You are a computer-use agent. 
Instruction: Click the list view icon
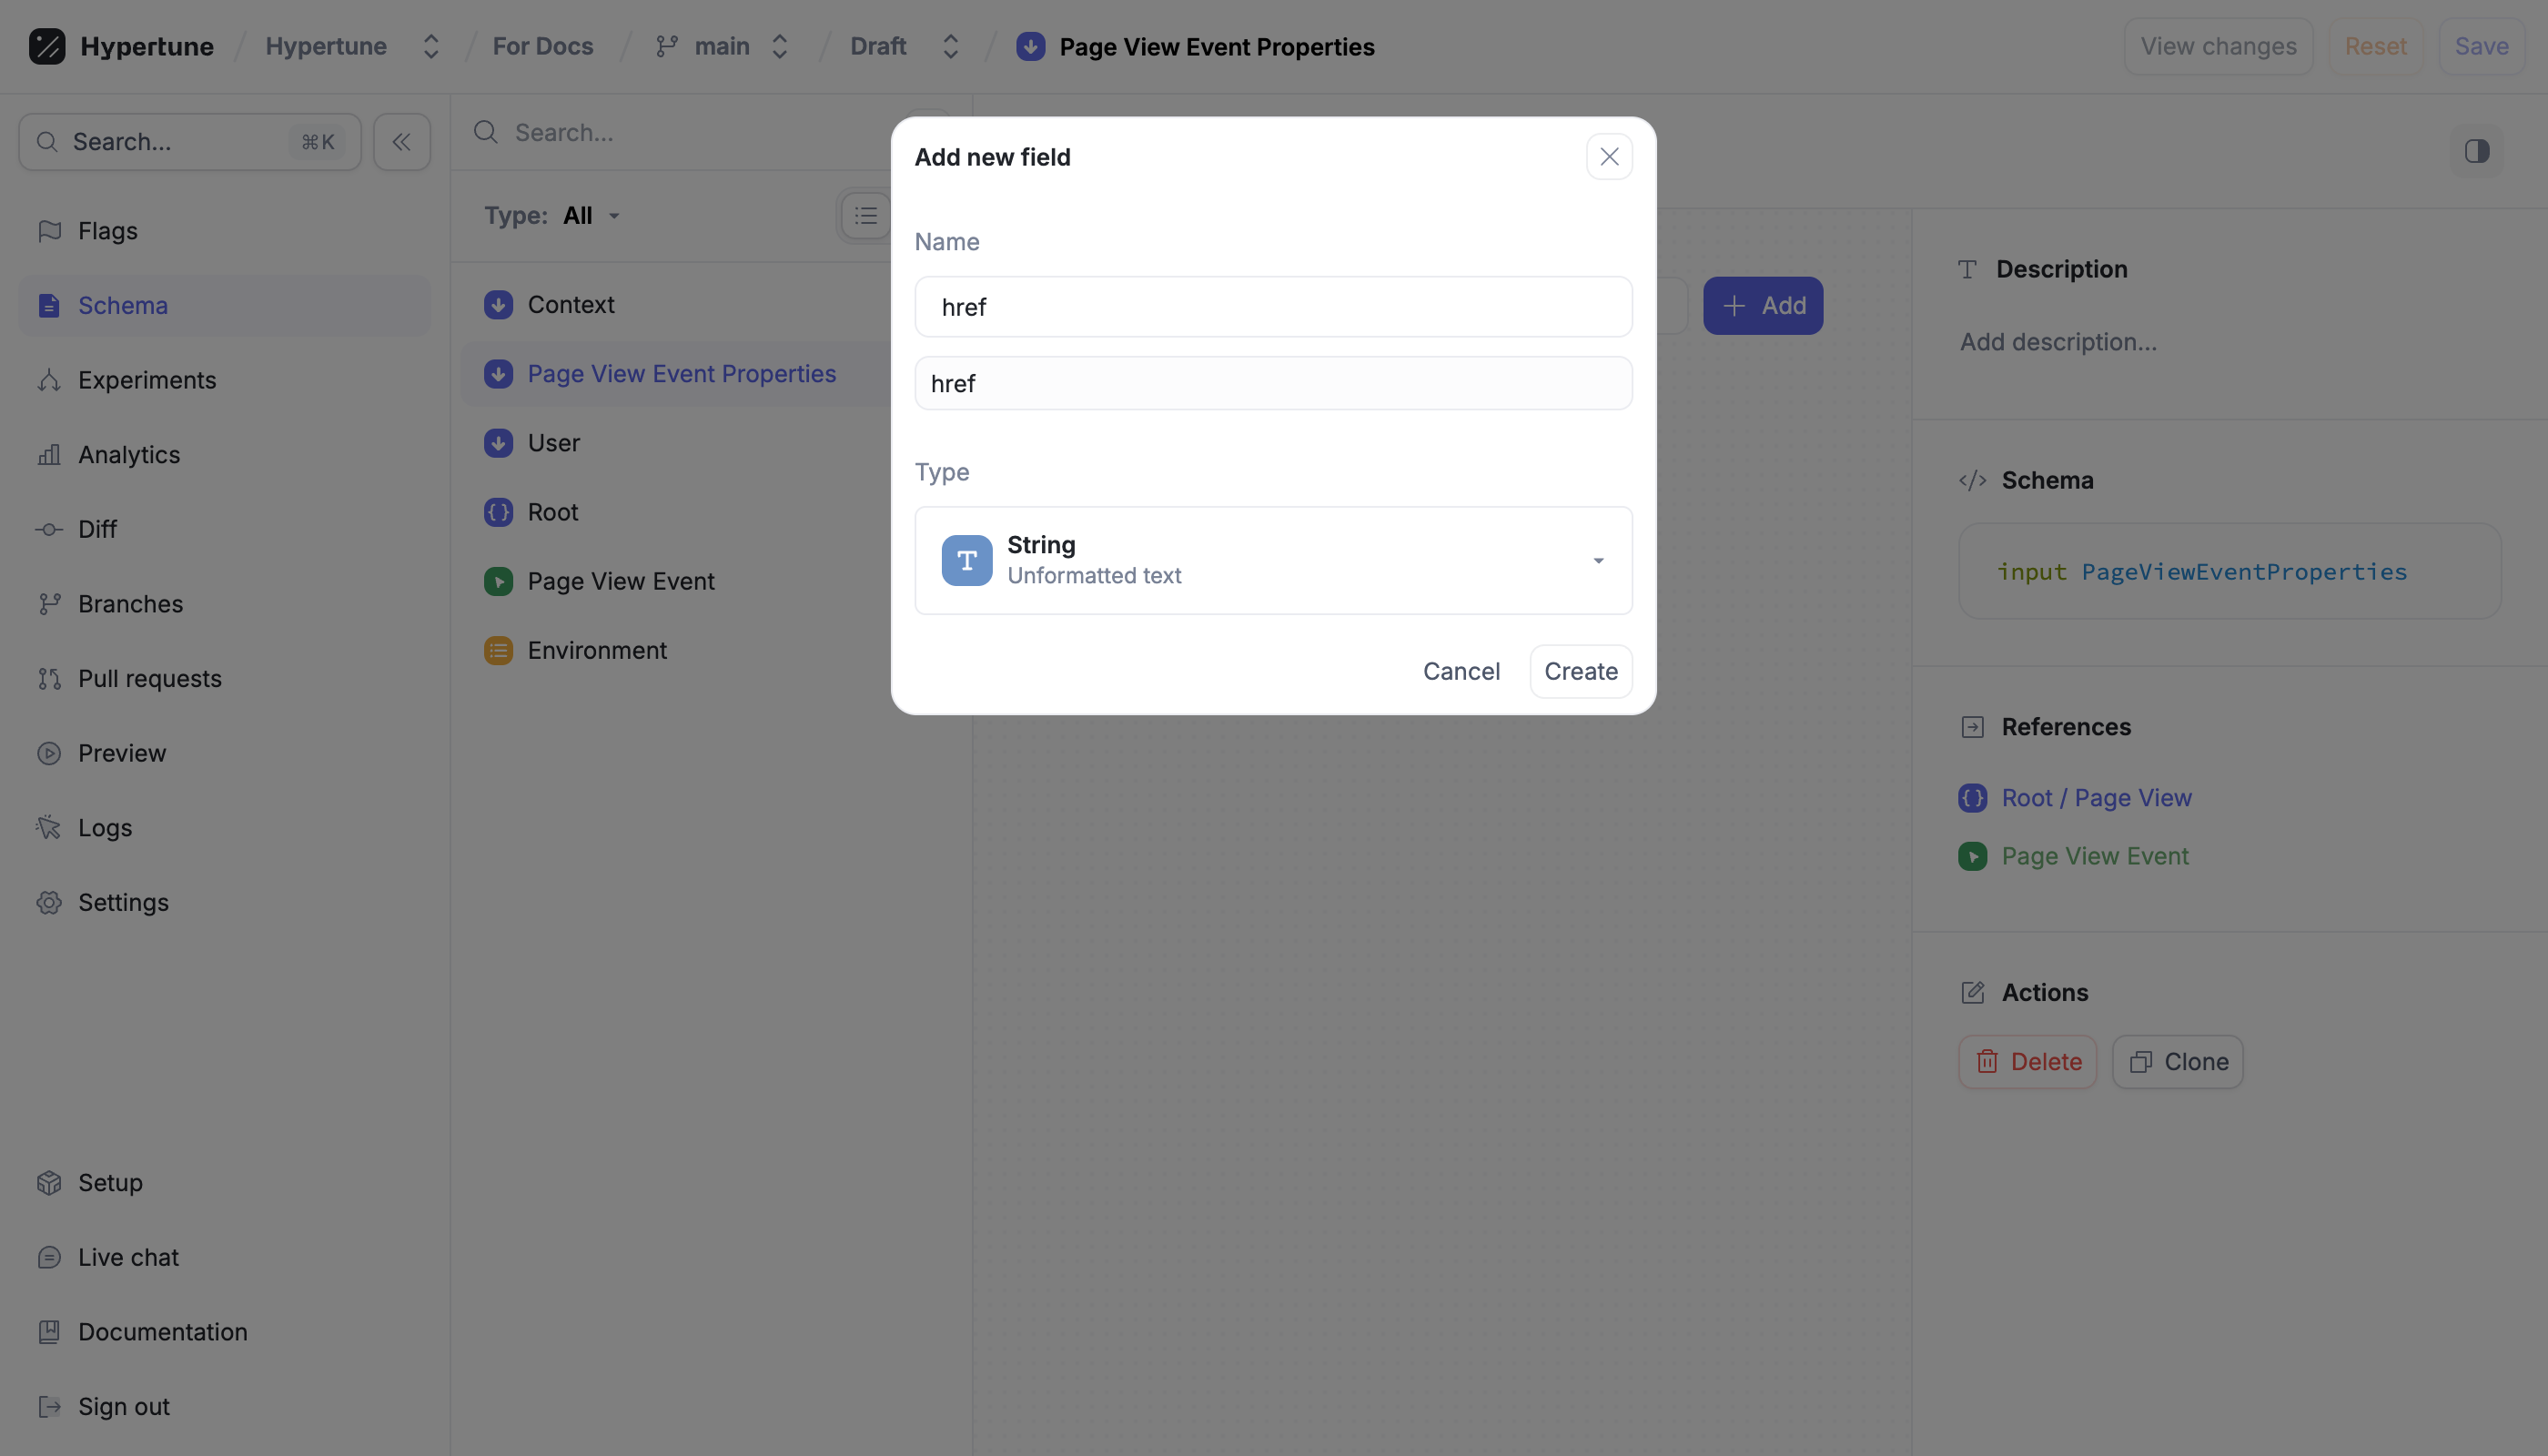point(865,216)
